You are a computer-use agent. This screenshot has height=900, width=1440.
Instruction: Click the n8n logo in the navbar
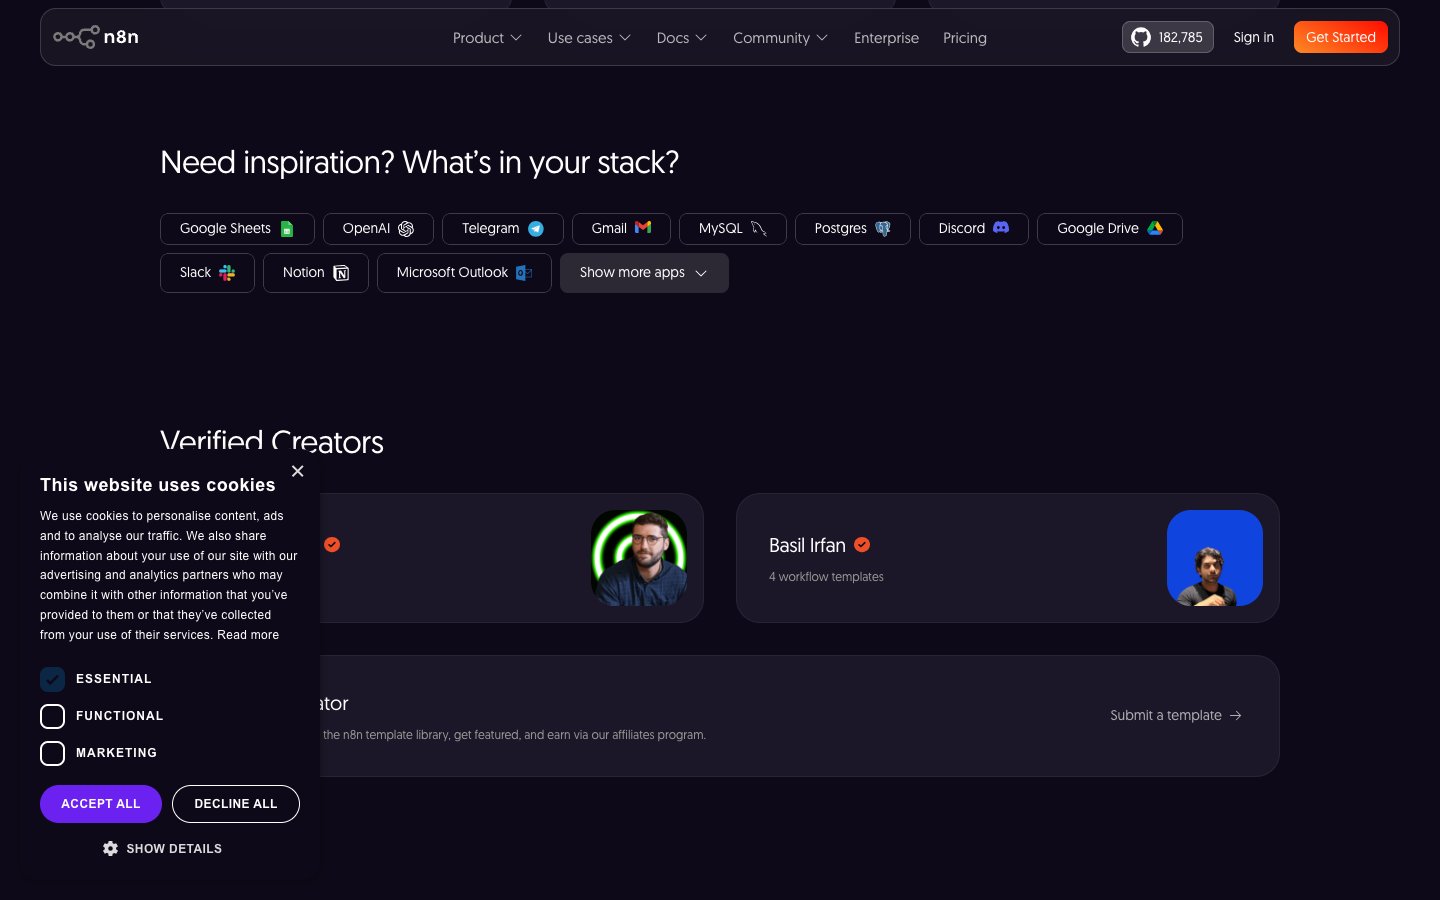click(96, 37)
